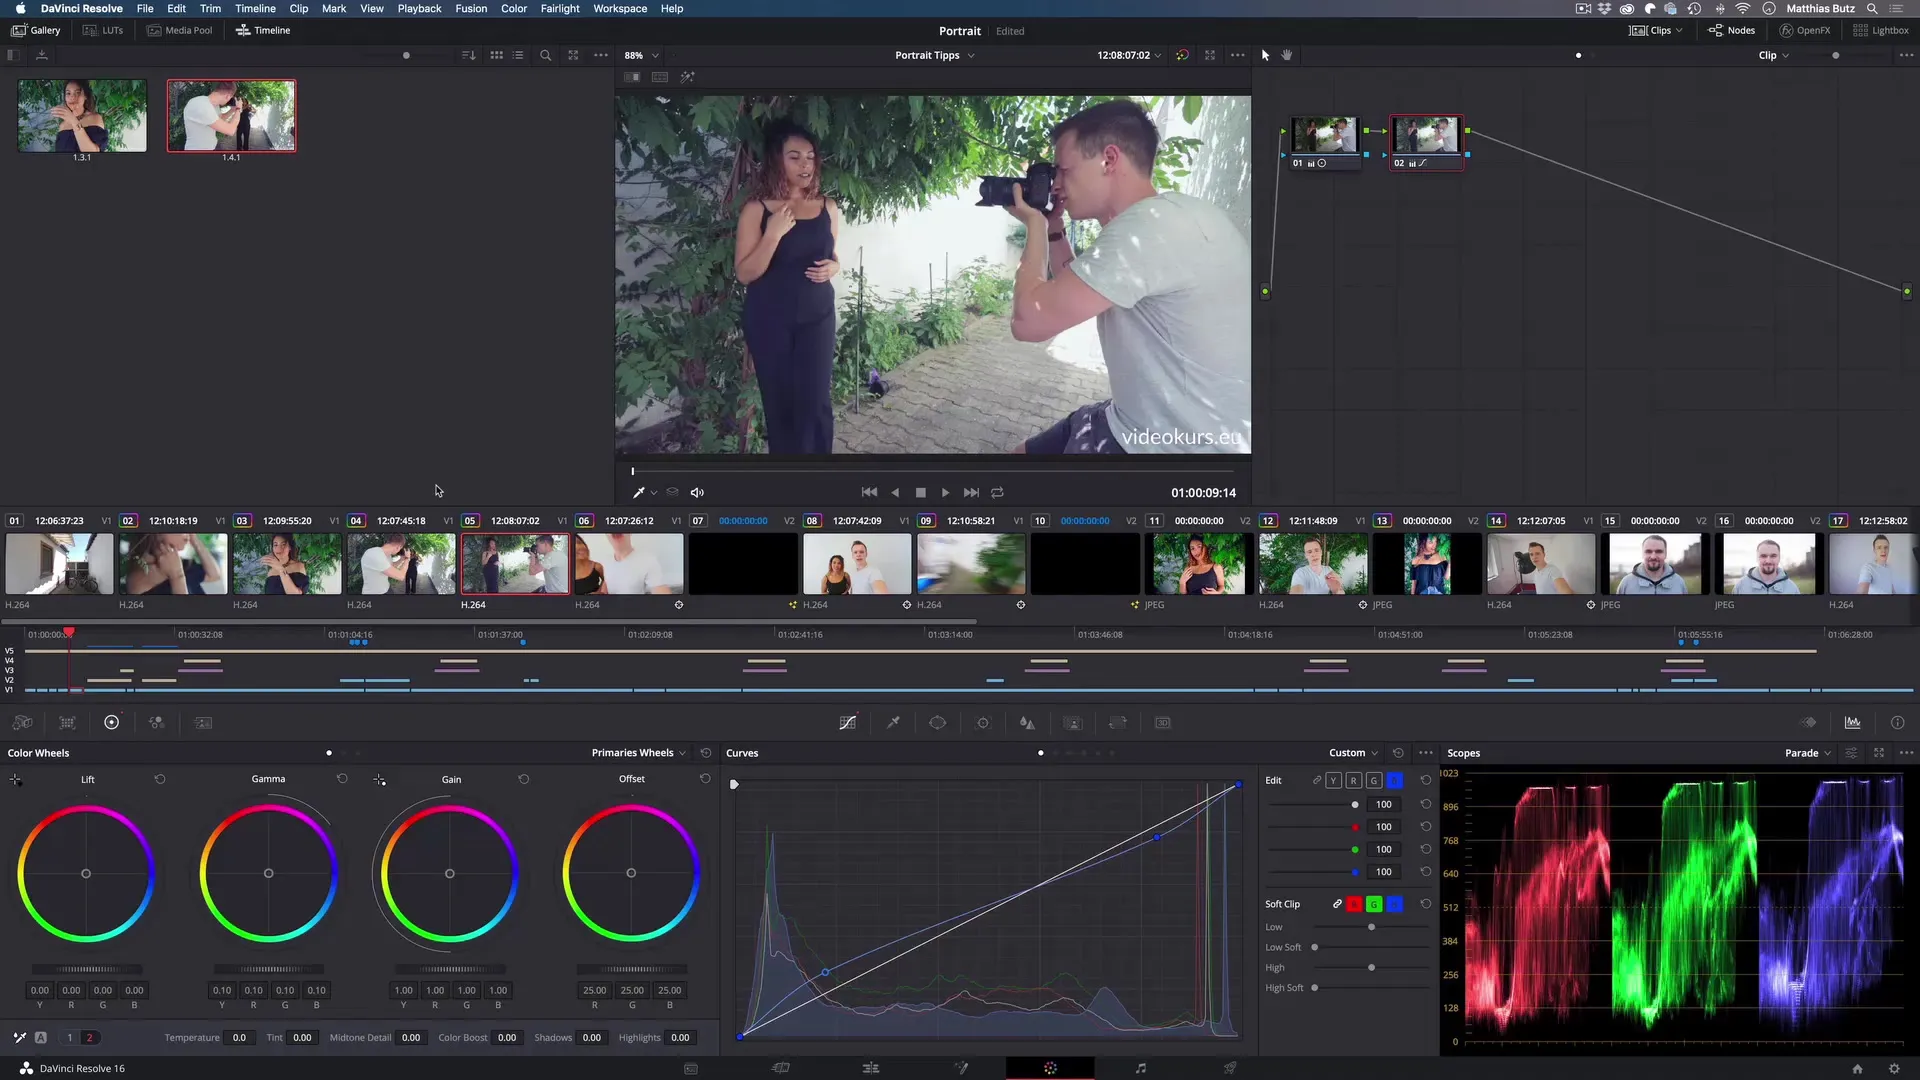Adjust the High soft clip slider
The image size is (1920, 1080).
[1371, 968]
